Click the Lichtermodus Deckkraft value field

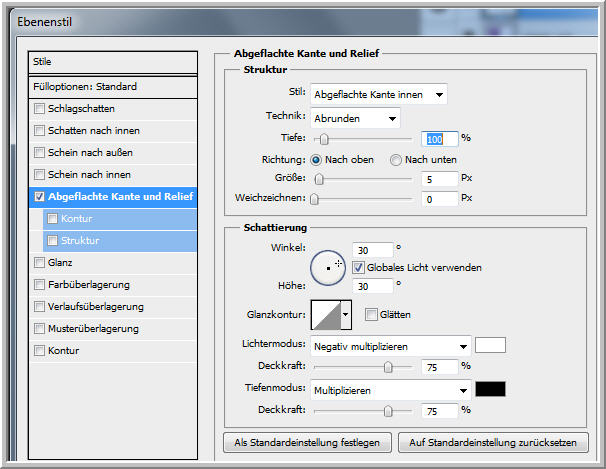(x=440, y=367)
